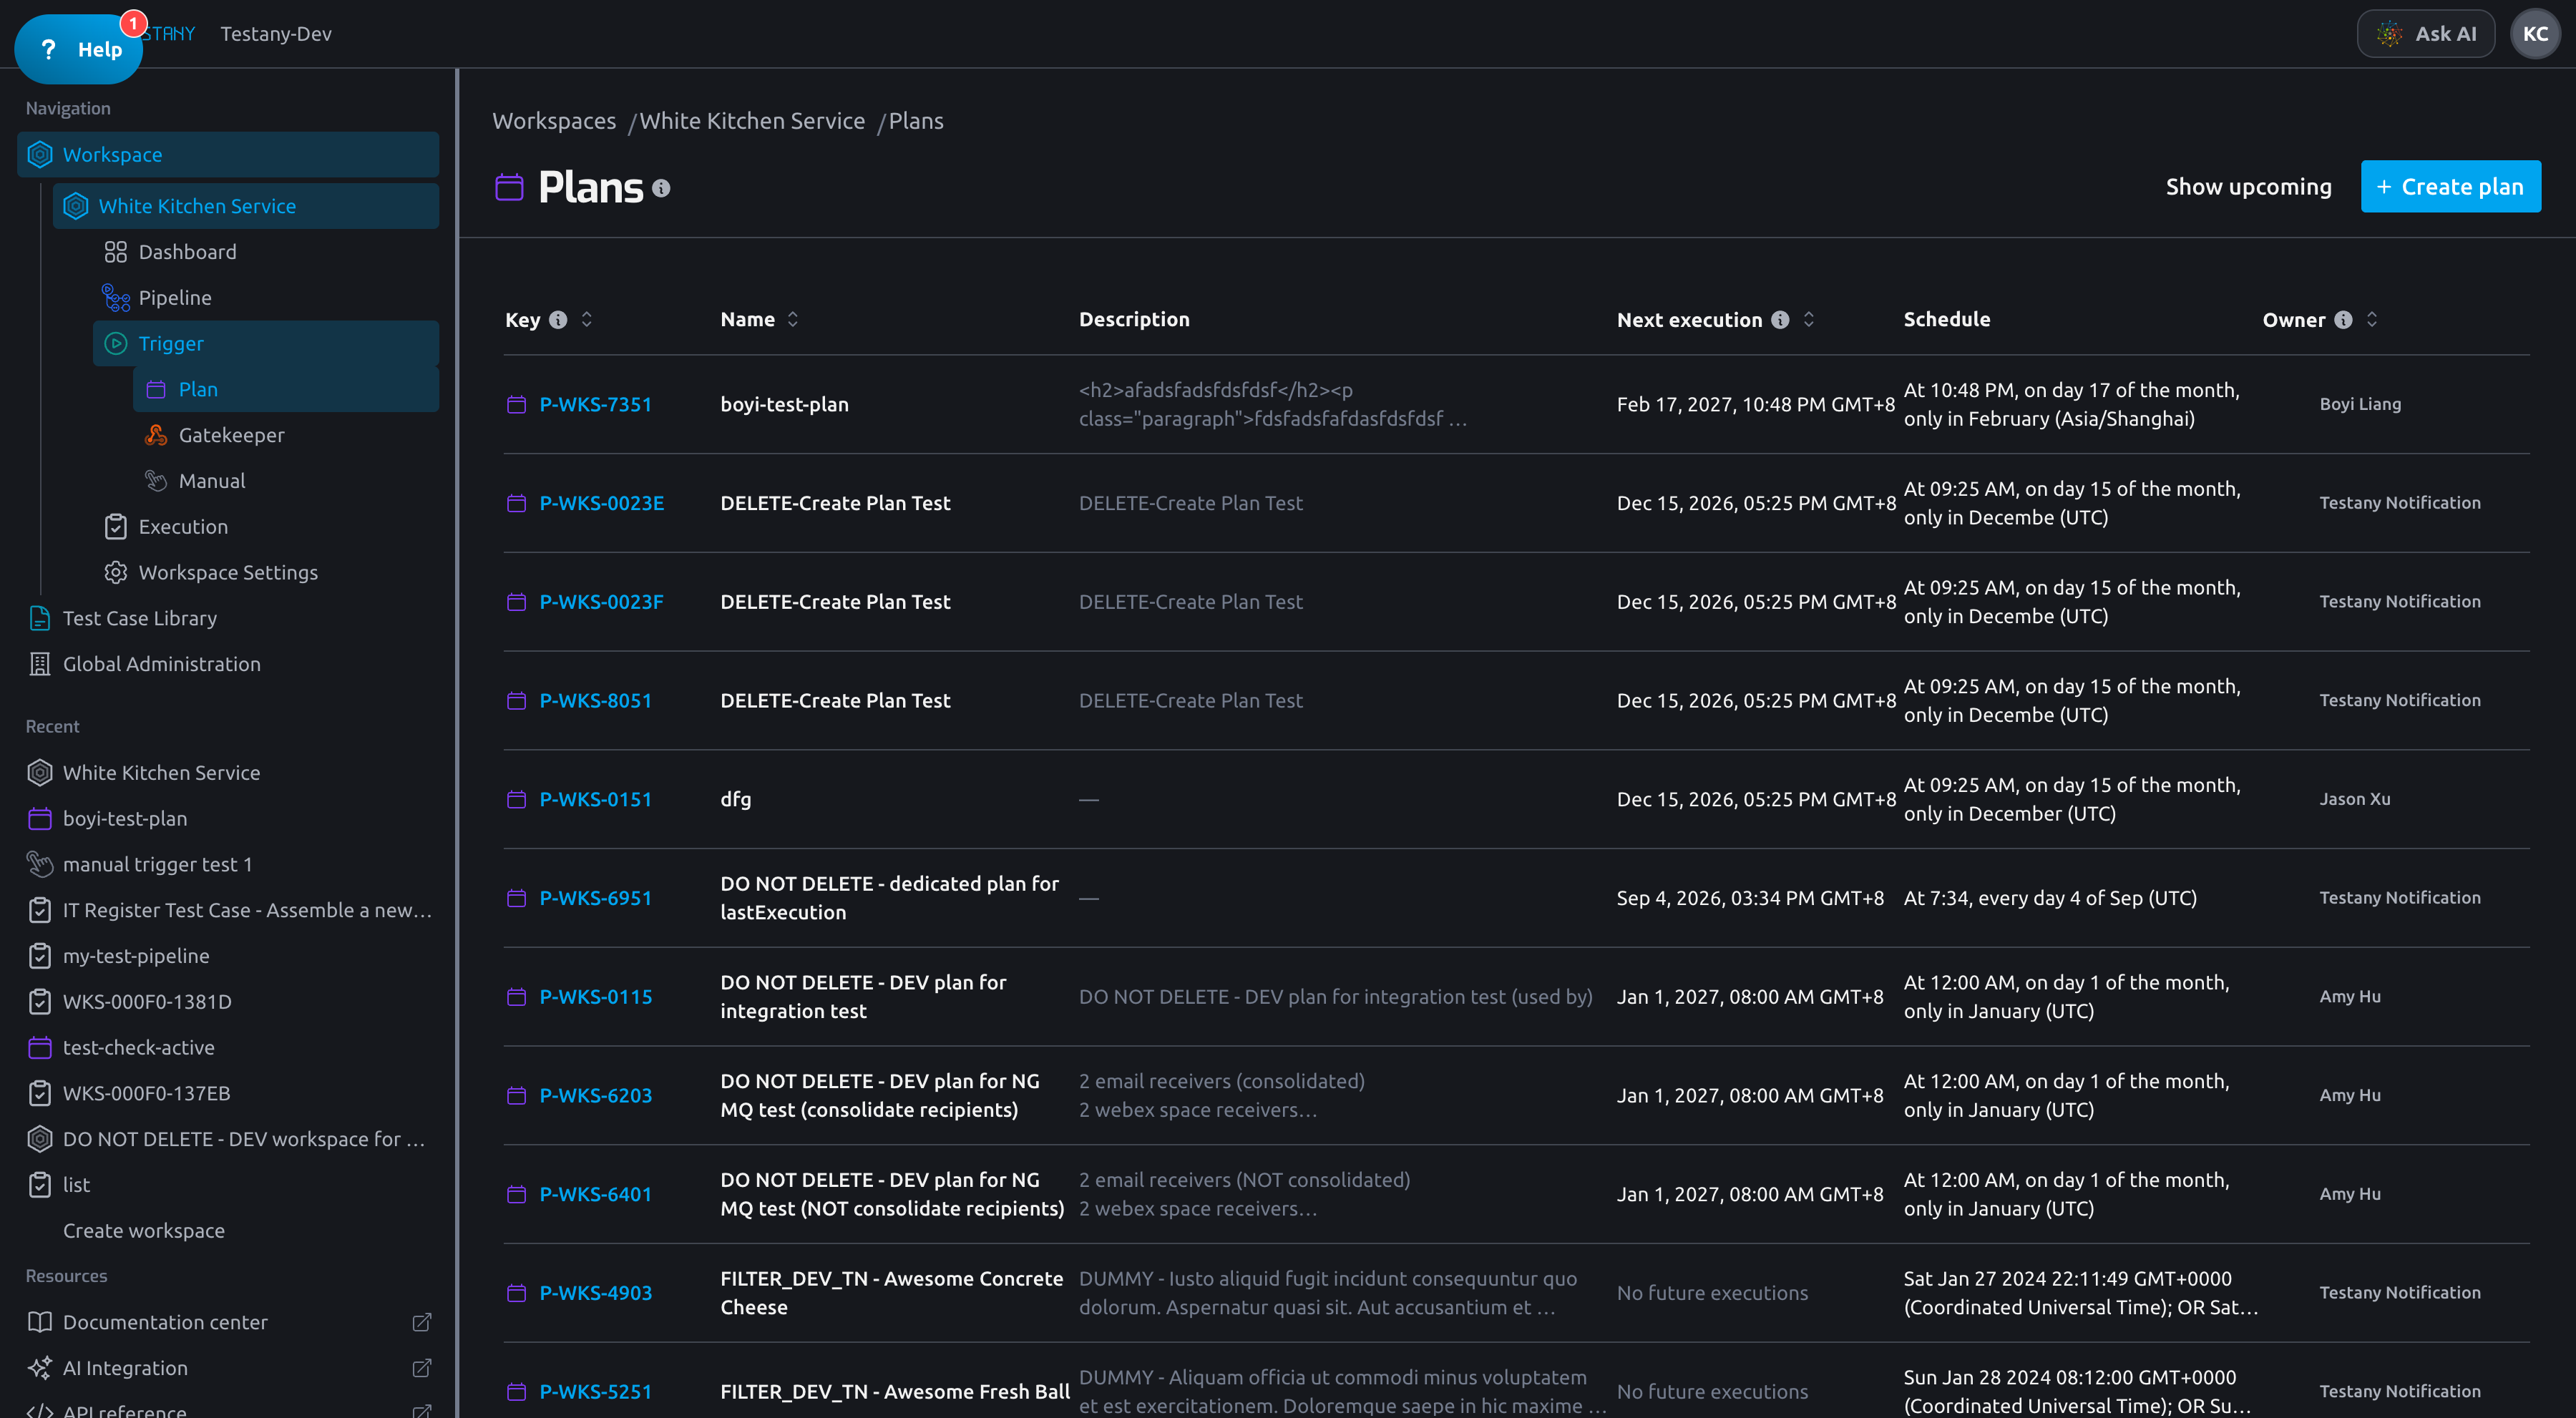Click the Next execution info icon
This screenshot has width=2576, height=1418.
click(1780, 320)
